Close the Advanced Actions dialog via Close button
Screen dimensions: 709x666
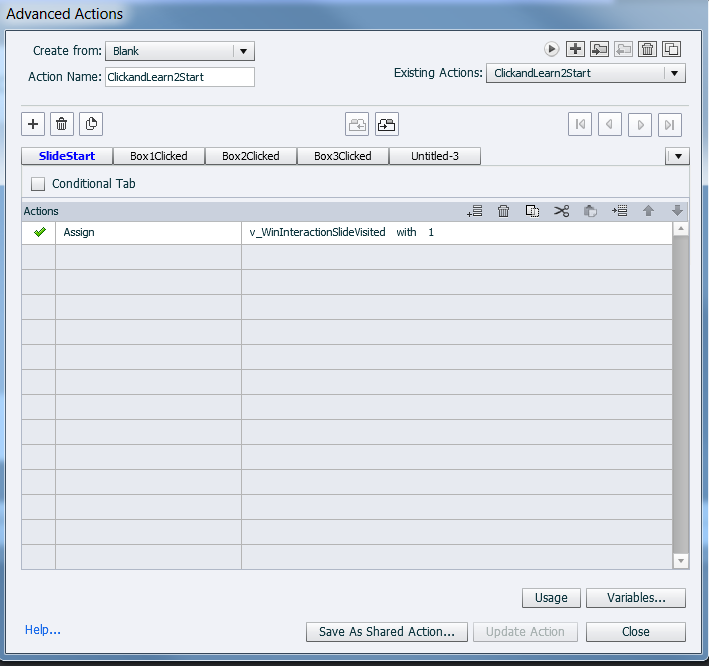click(x=636, y=632)
